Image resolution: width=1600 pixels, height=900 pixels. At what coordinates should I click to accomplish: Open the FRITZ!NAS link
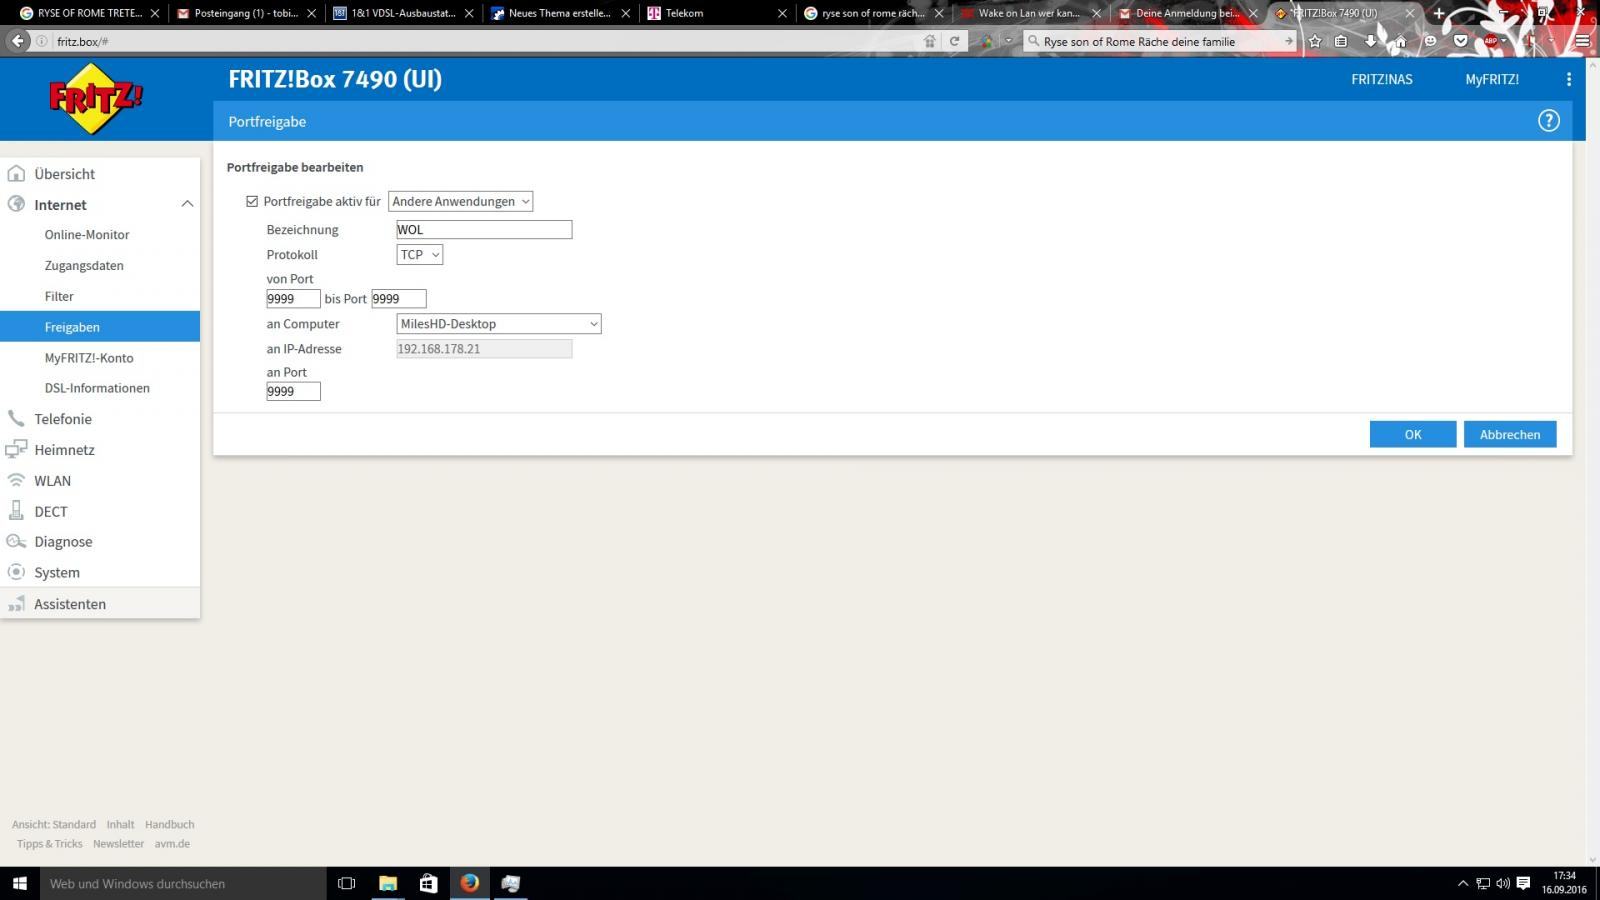(x=1381, y=79)
